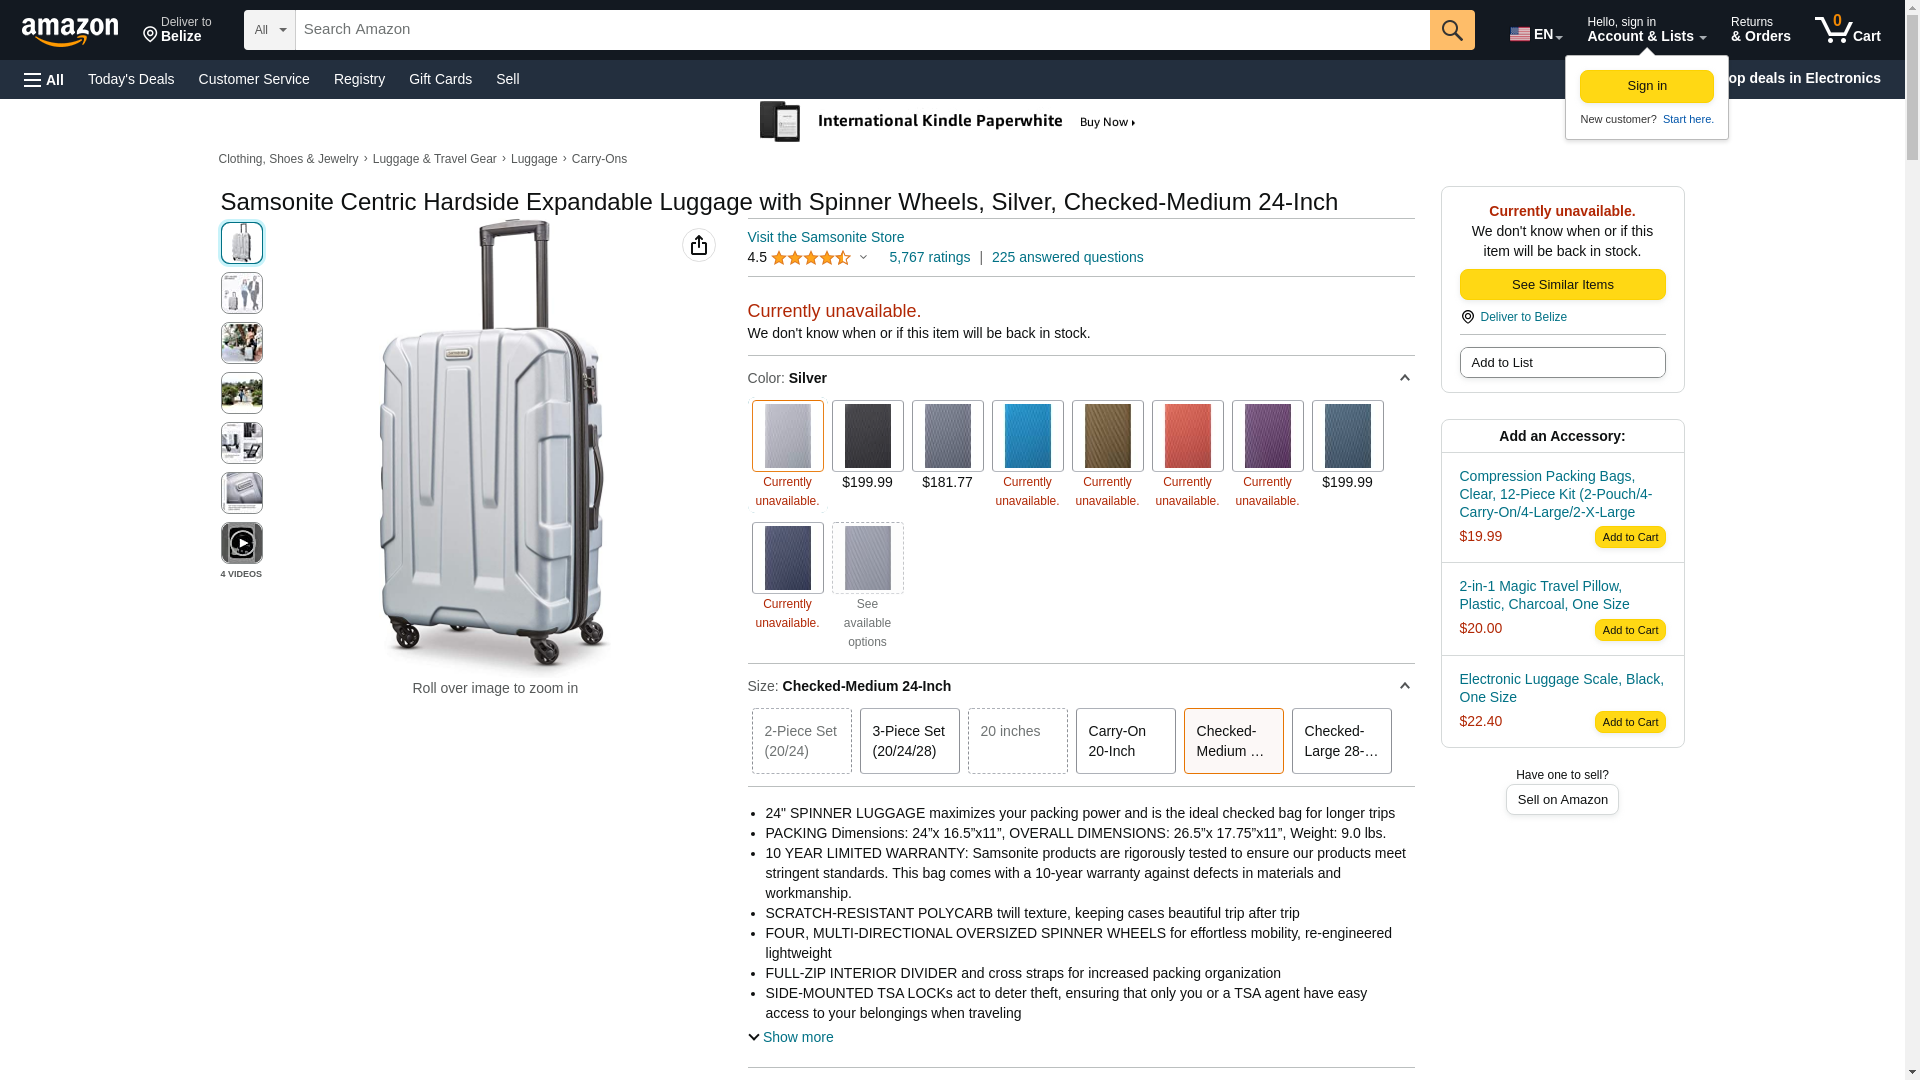This screenshot has height=1080, width=1920.
Task: Open the shopping cart
Action: click(1847, 30)
